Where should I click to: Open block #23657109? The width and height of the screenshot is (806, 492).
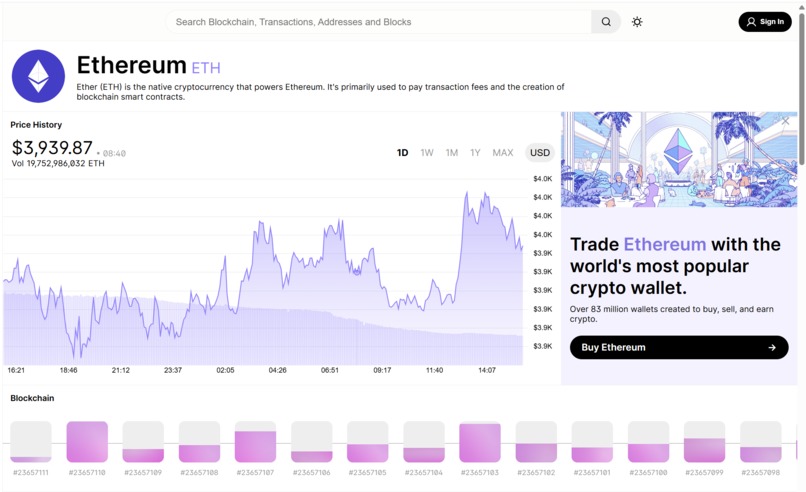[x=143, y=442]
